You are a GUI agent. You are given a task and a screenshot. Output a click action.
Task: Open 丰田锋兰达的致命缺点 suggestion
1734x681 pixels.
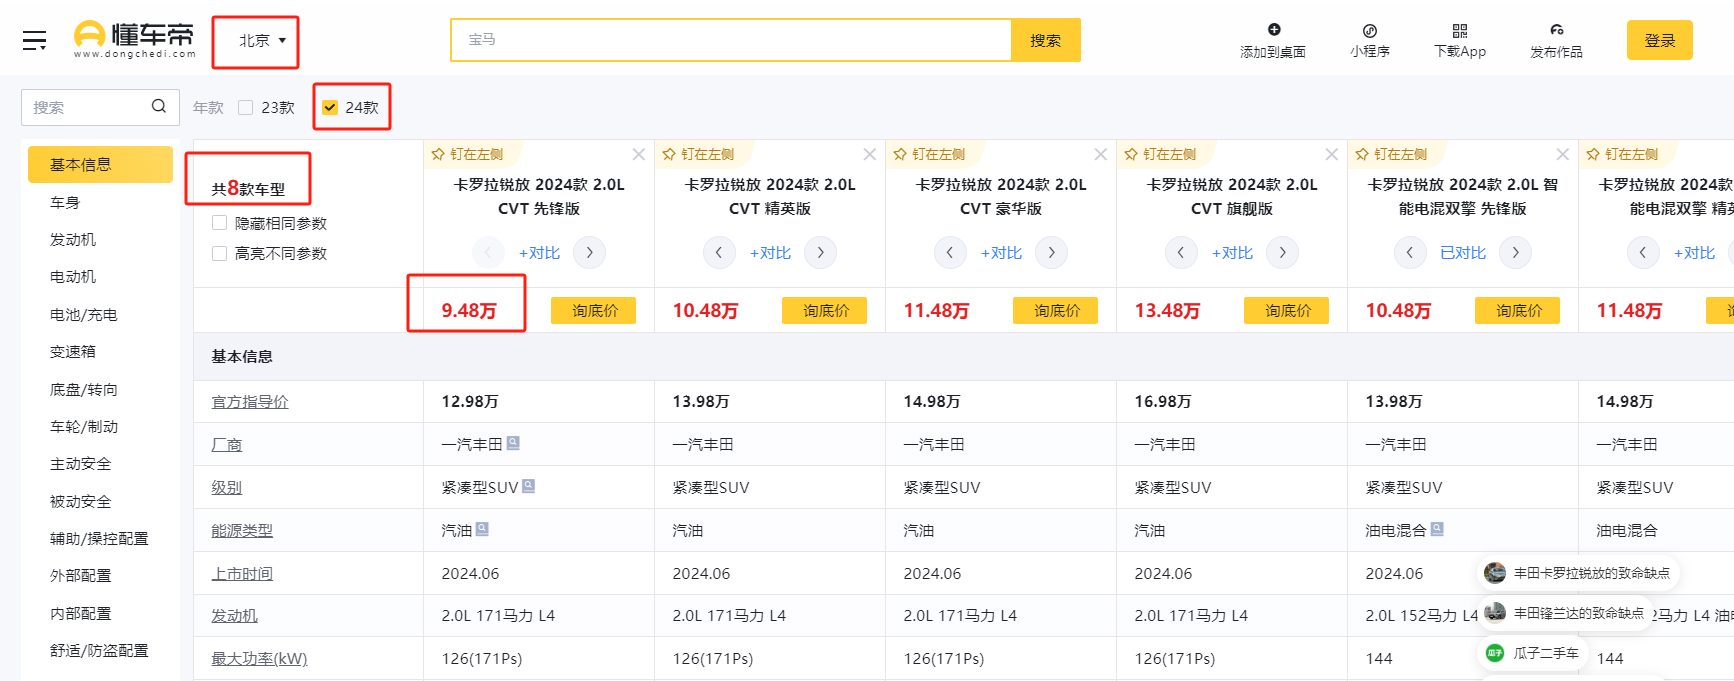tap(1565, 613)
